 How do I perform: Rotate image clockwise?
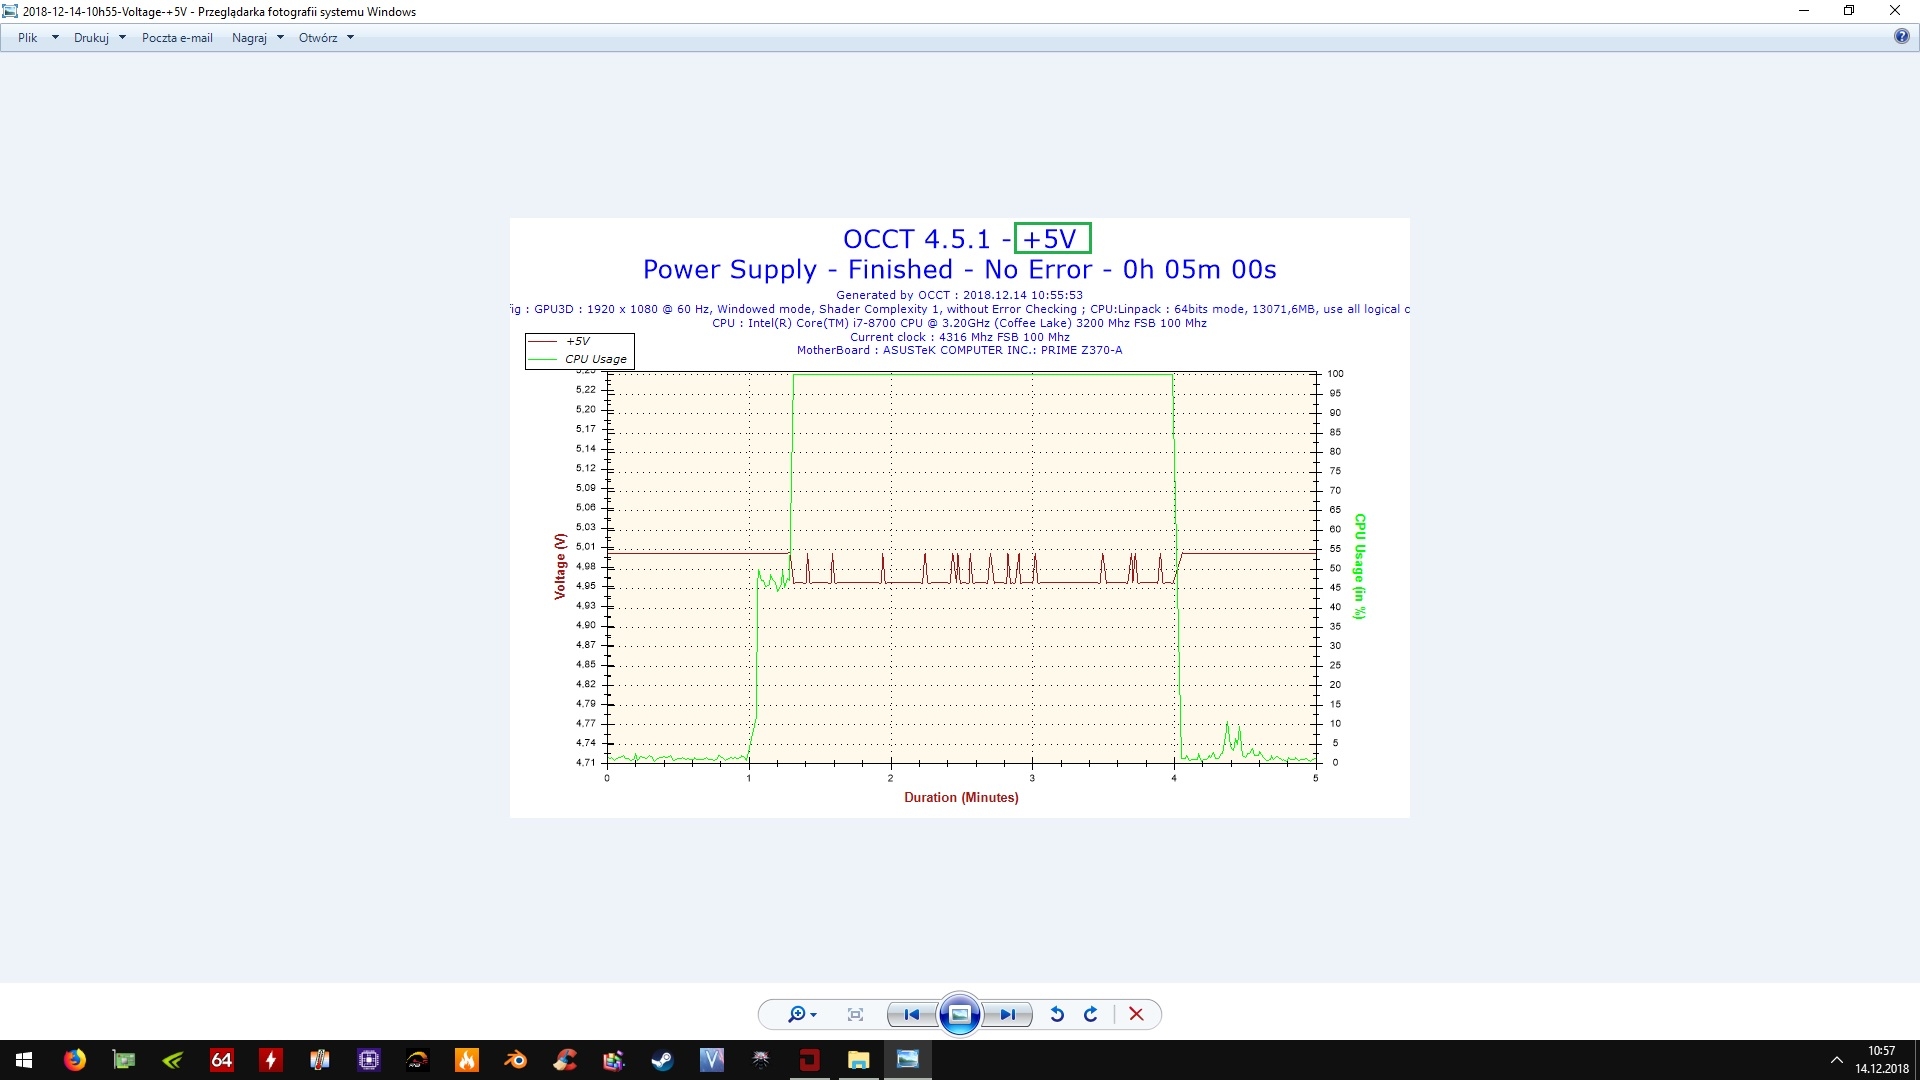click(1091, 1014)
